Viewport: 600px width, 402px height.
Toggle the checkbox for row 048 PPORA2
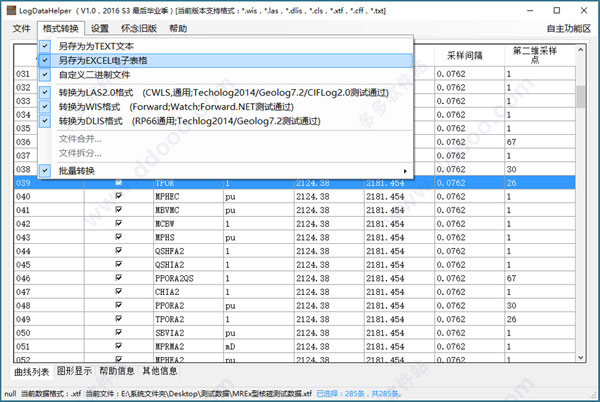pyautogui.click(x=119, y=305)
